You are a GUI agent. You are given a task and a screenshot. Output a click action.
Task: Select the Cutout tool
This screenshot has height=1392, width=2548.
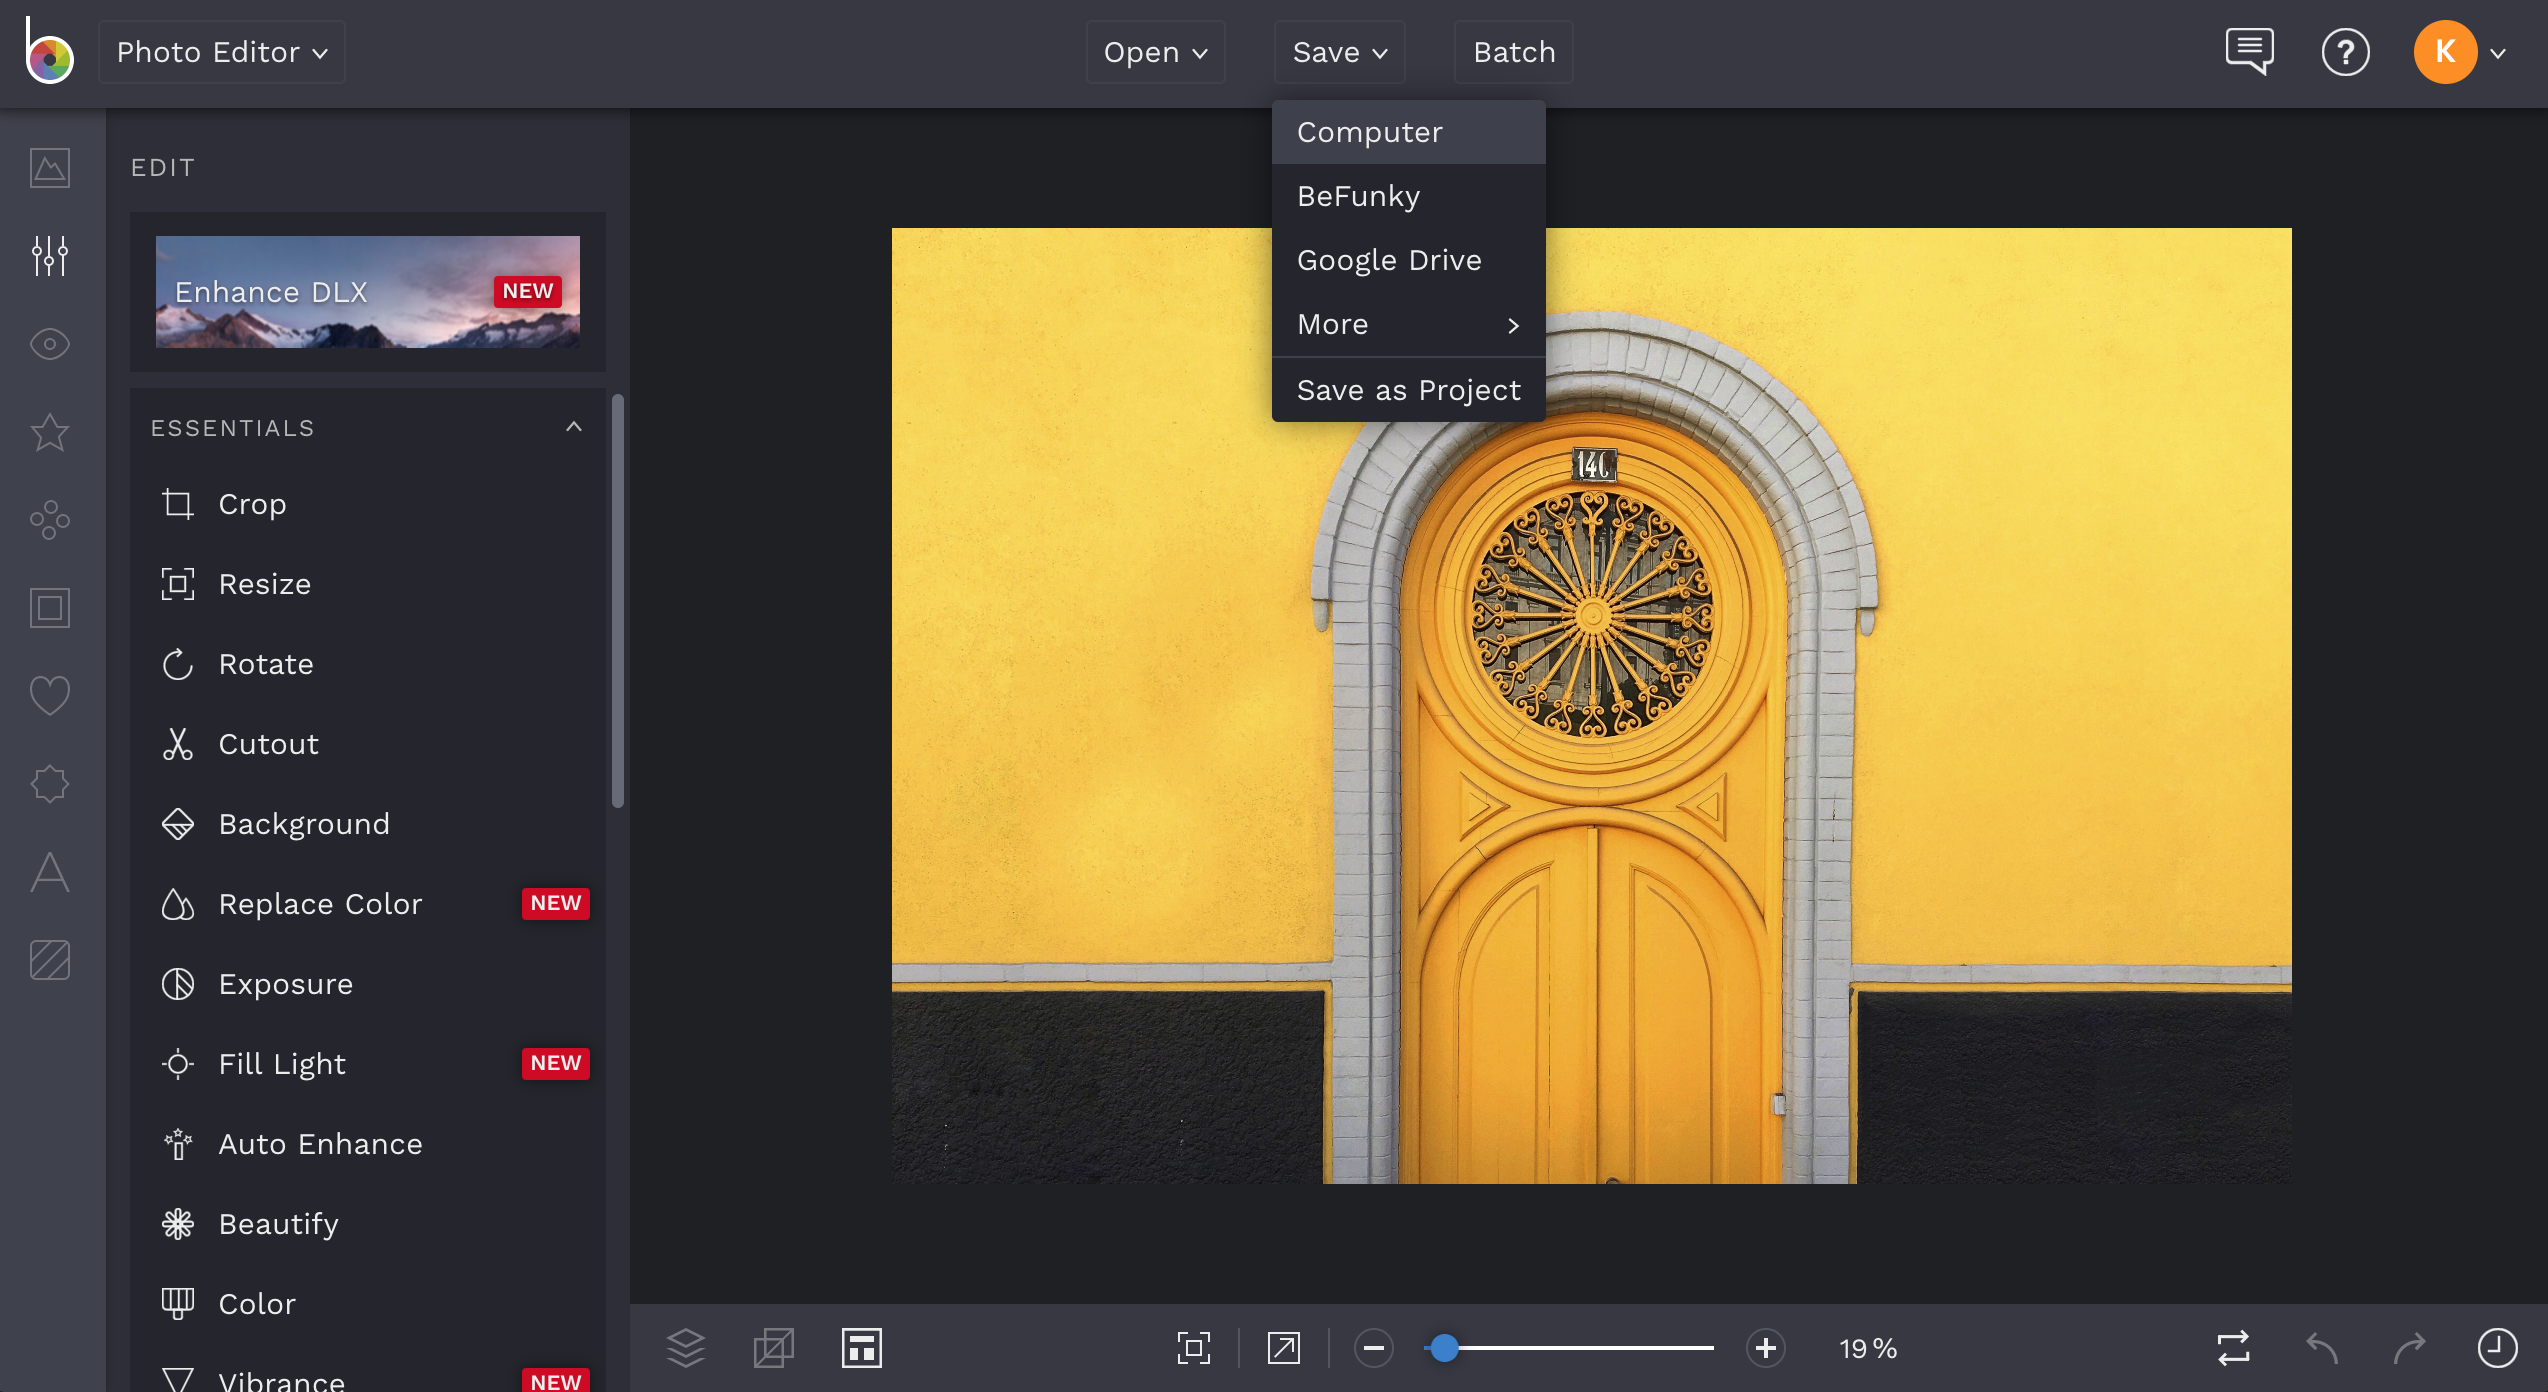coord(269,744)
